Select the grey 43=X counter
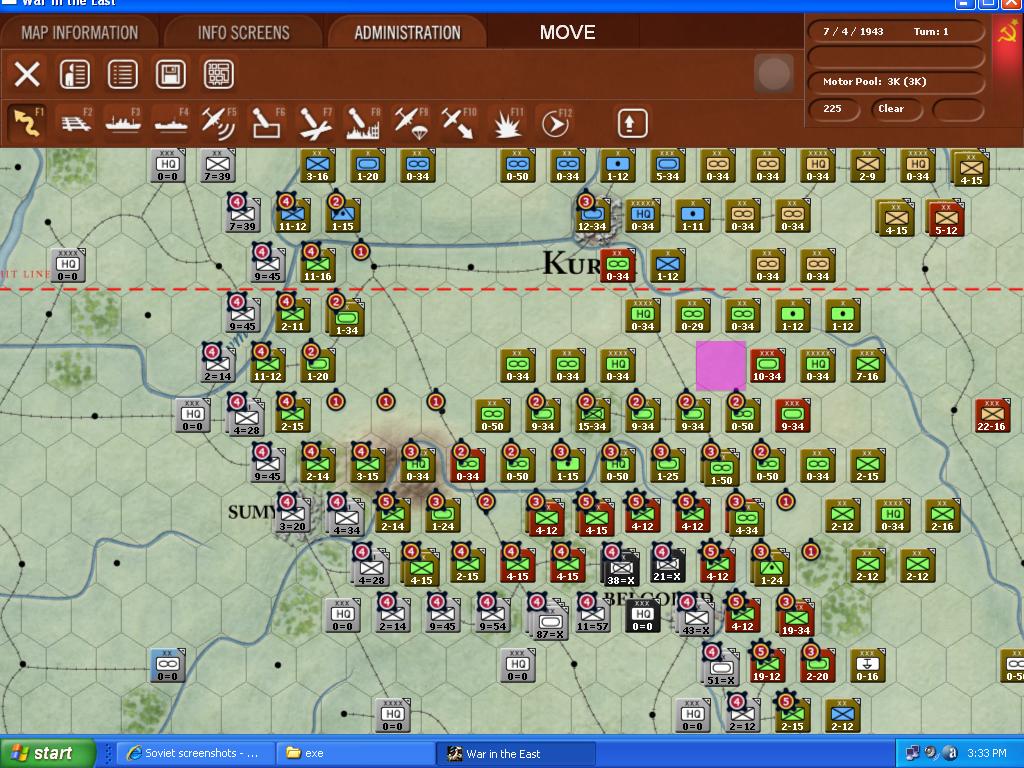The image size is (1024, 768). coord(696,618)
